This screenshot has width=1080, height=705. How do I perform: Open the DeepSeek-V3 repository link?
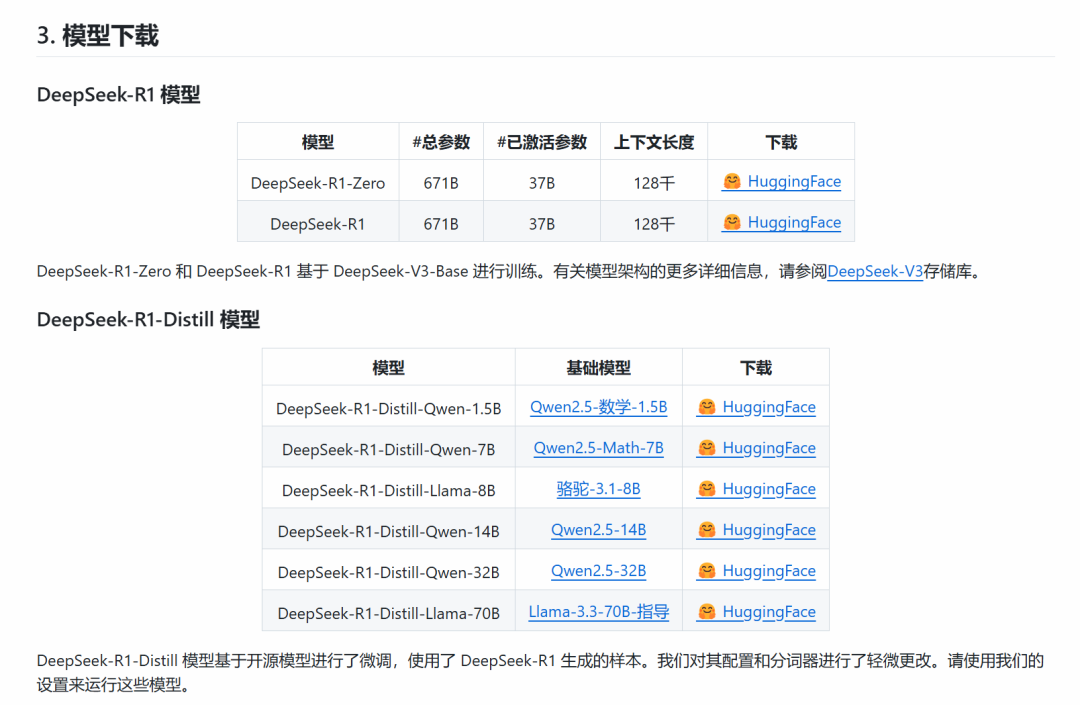point(874,271)
